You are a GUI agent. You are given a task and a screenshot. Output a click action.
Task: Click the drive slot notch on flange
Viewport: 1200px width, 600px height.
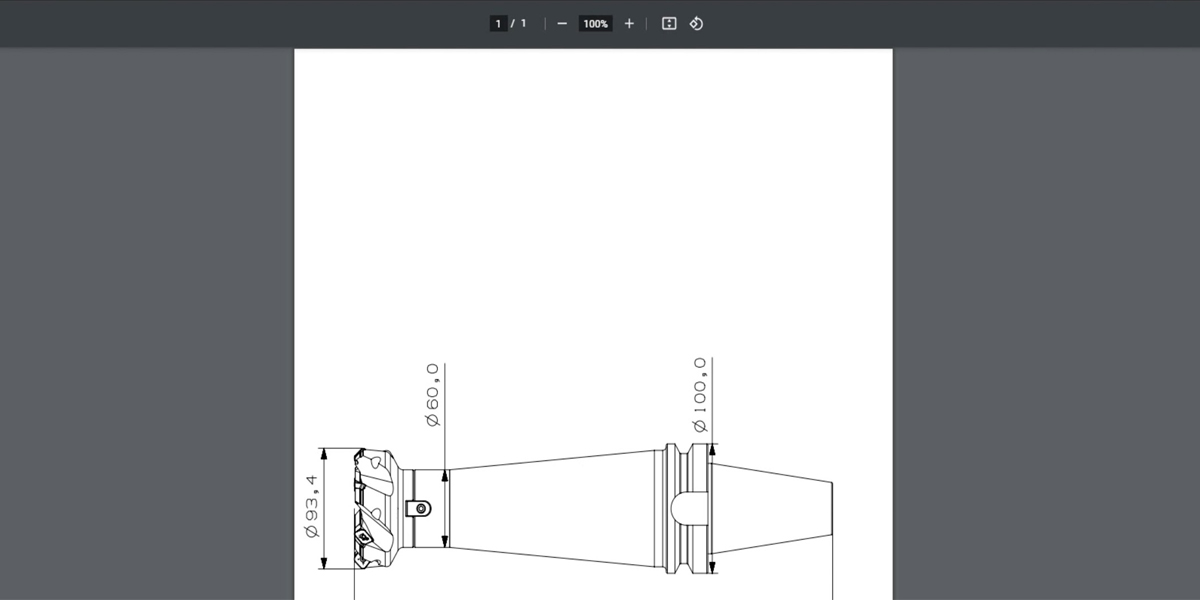(689, 505)
